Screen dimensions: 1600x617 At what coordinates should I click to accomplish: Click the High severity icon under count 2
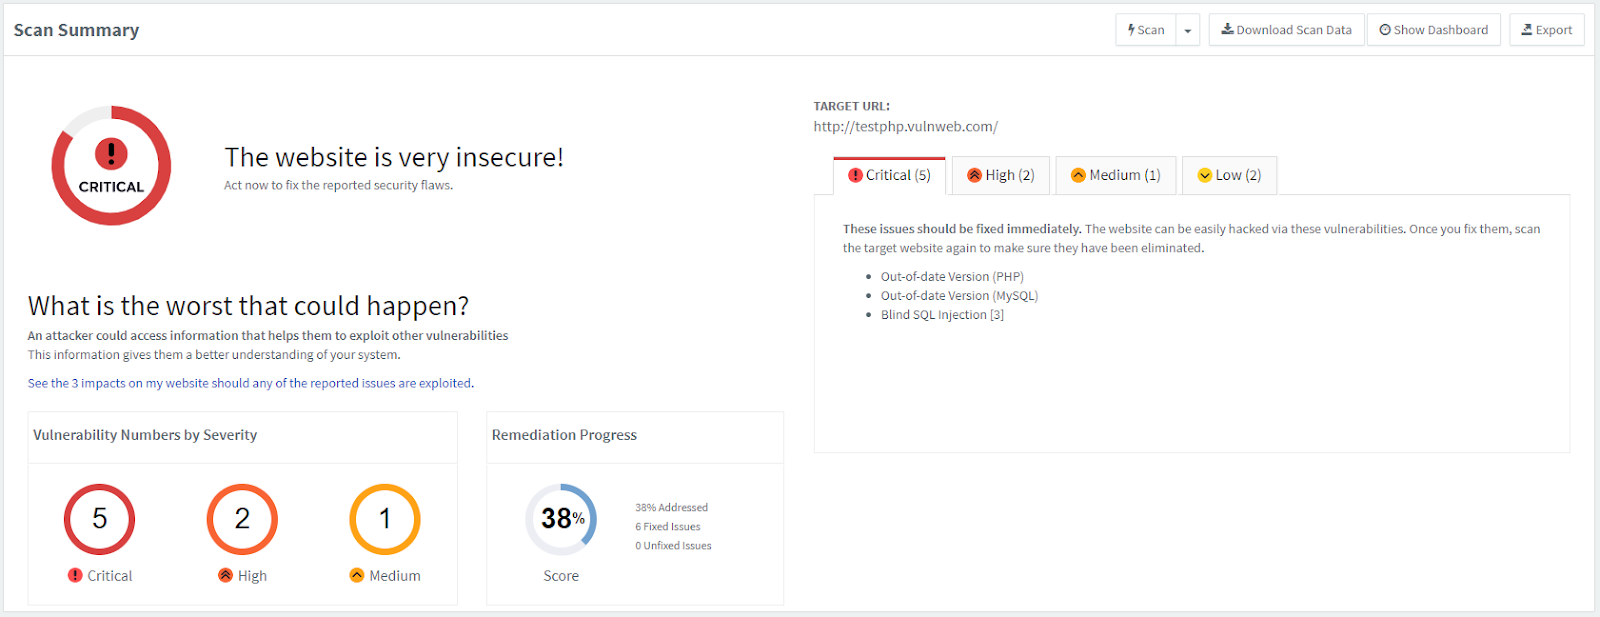226,576
